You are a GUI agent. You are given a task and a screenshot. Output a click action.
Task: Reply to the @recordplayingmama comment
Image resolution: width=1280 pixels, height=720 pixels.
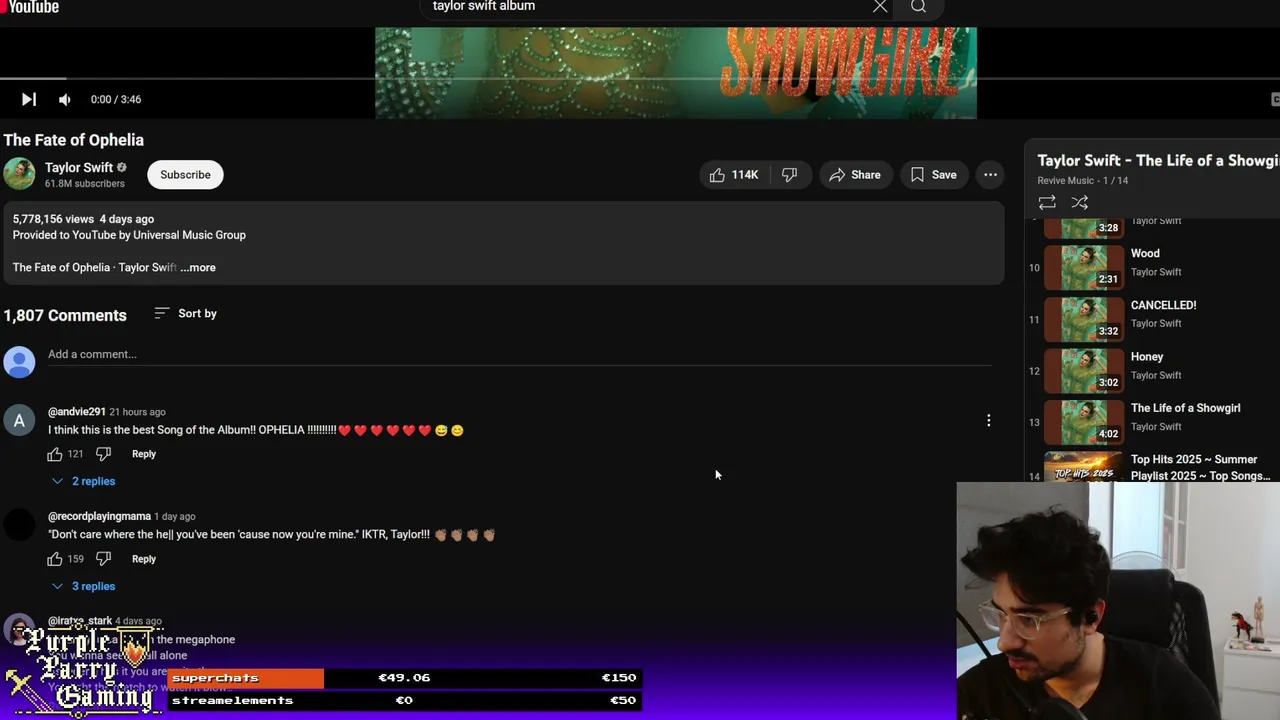coord(144,559)
